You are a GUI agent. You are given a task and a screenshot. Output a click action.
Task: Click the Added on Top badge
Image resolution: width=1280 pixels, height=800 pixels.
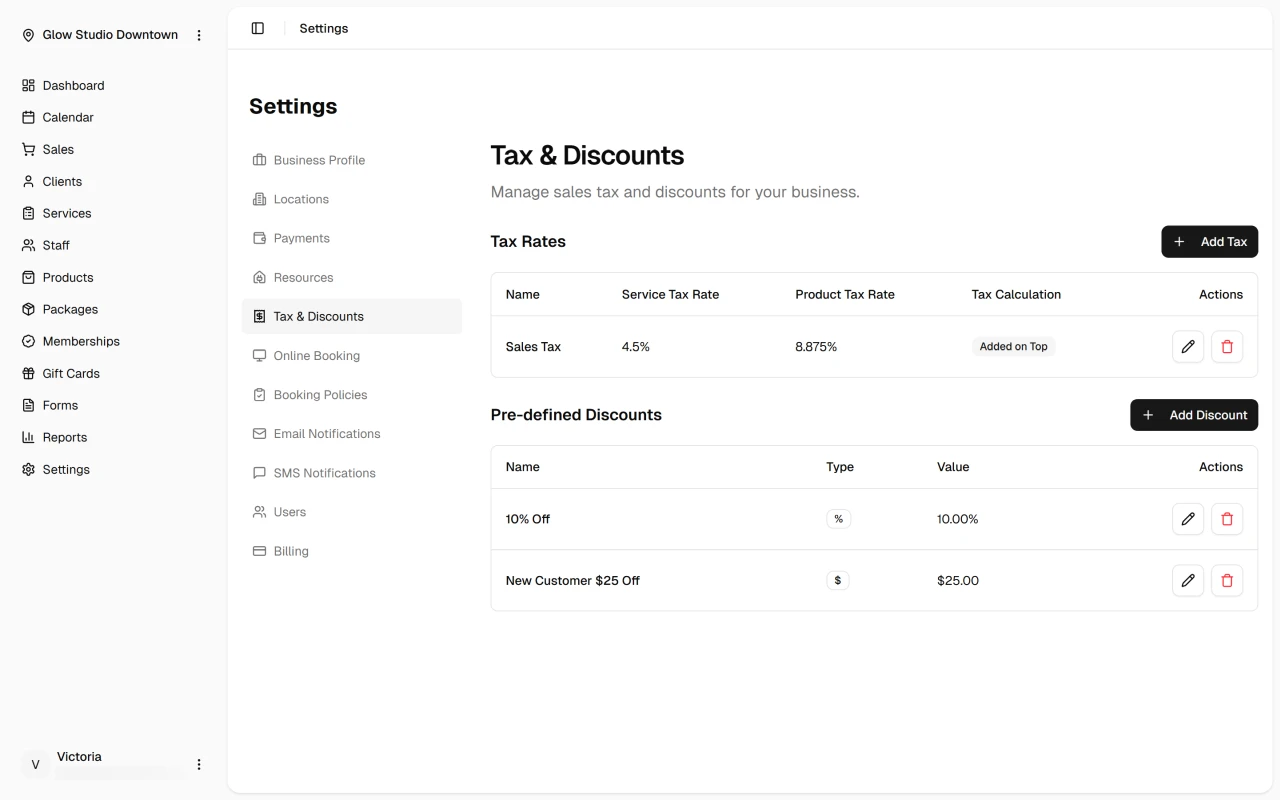pyautogui.click(x=1013, y=347)
